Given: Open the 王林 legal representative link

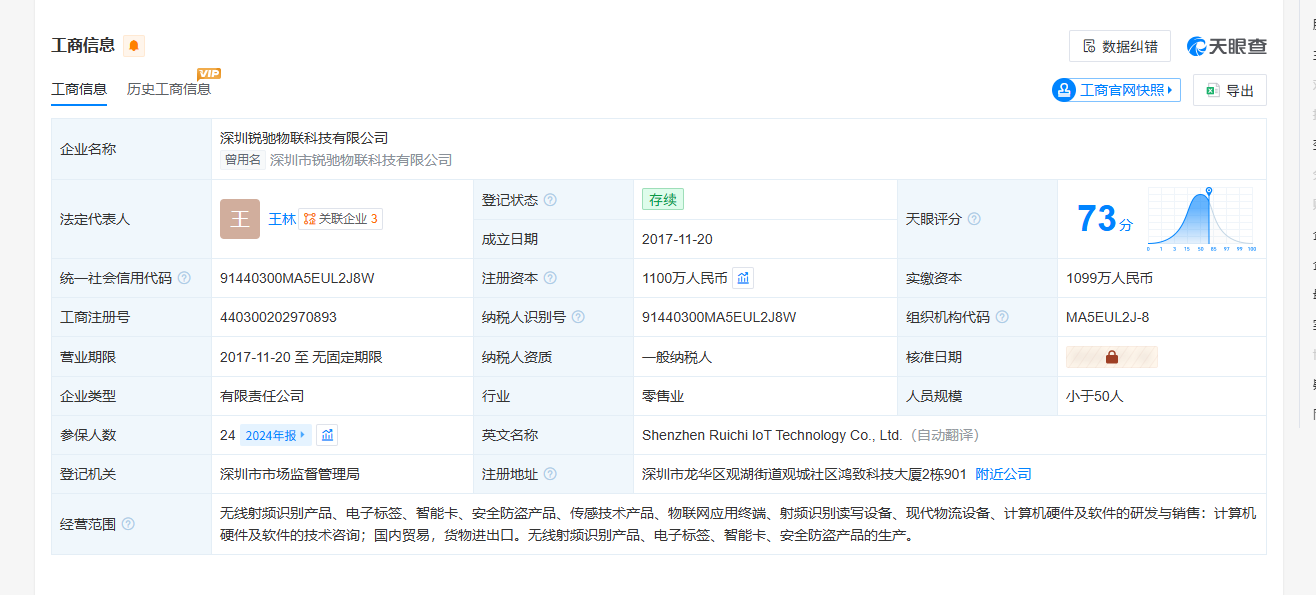Looking at the screenshot, I should click(x=282, y=219).
